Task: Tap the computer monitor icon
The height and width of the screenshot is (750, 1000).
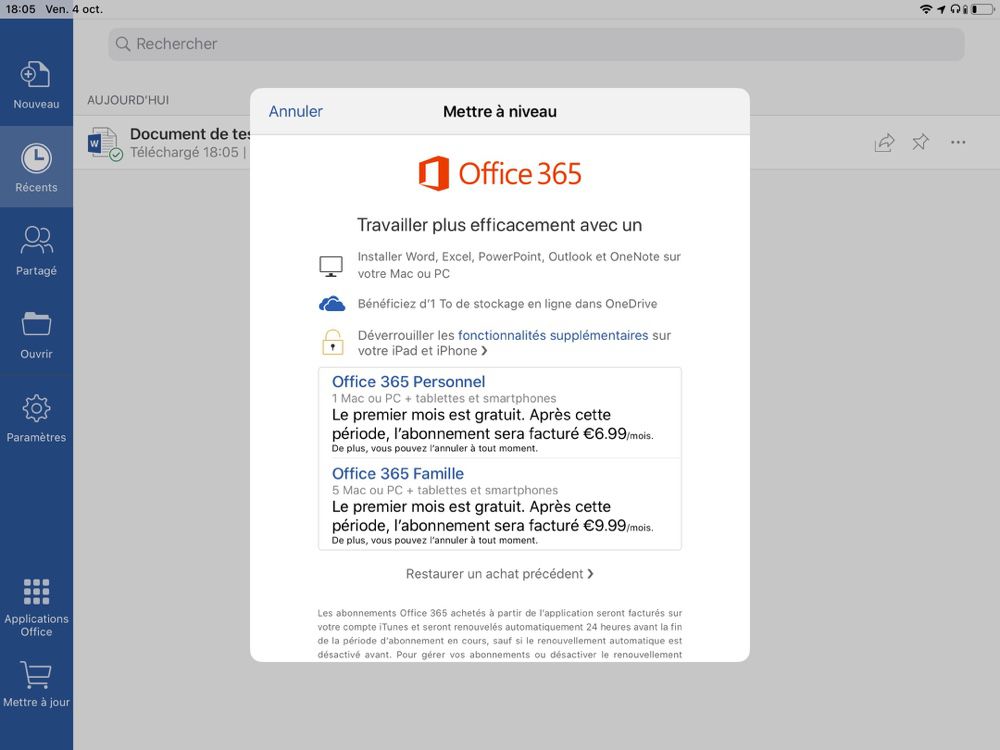Action: (331, 266)
